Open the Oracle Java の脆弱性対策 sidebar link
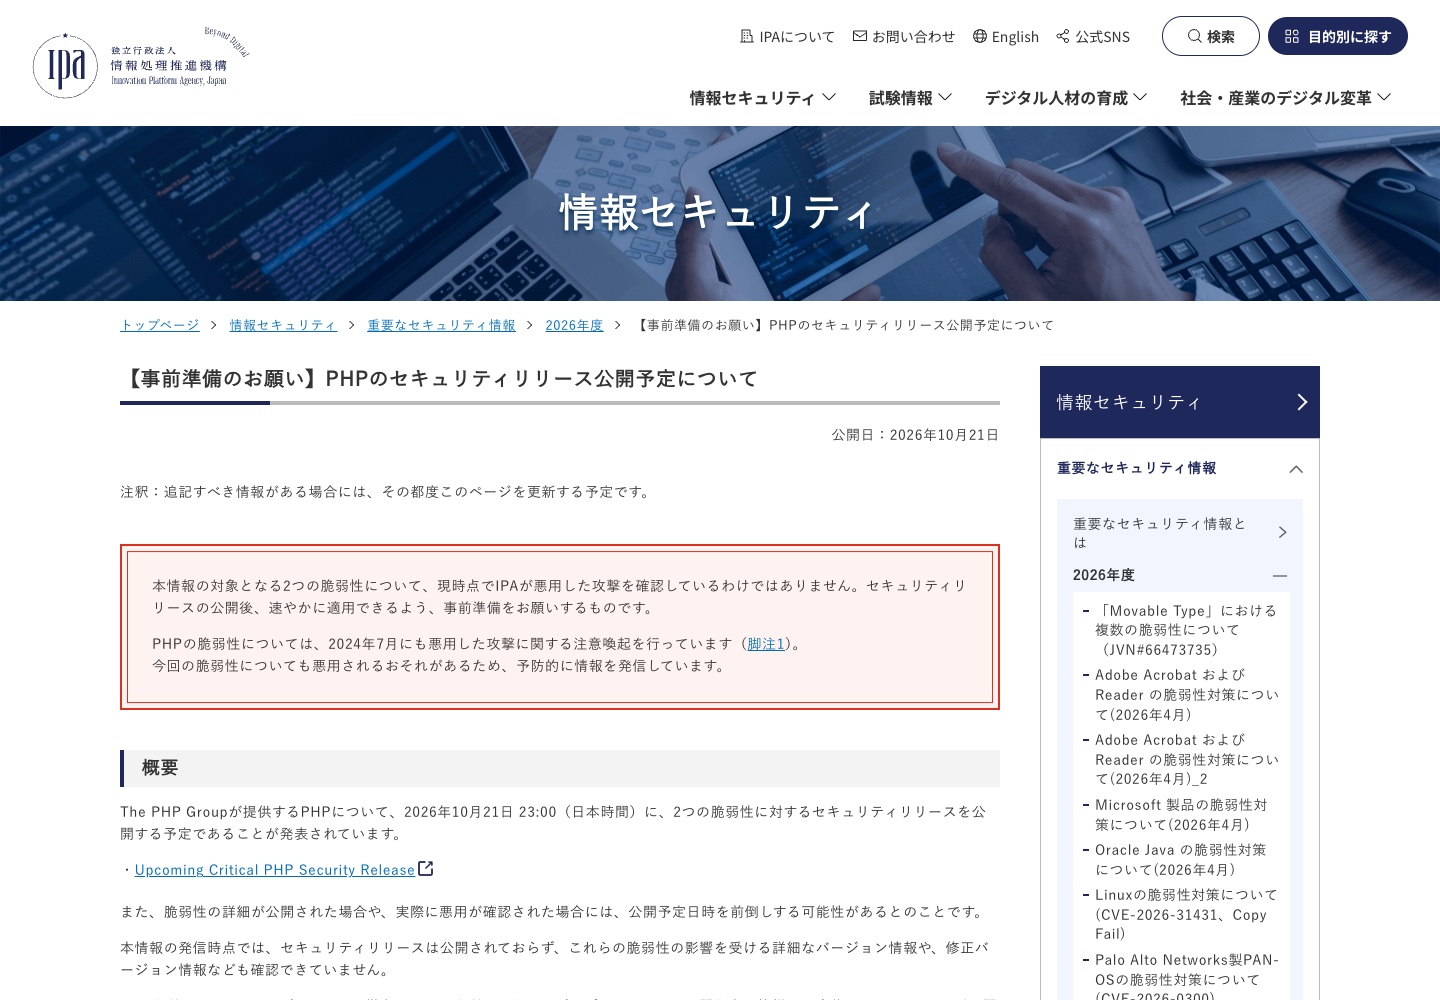Screen dimensions: 1440x1000 1180,860
